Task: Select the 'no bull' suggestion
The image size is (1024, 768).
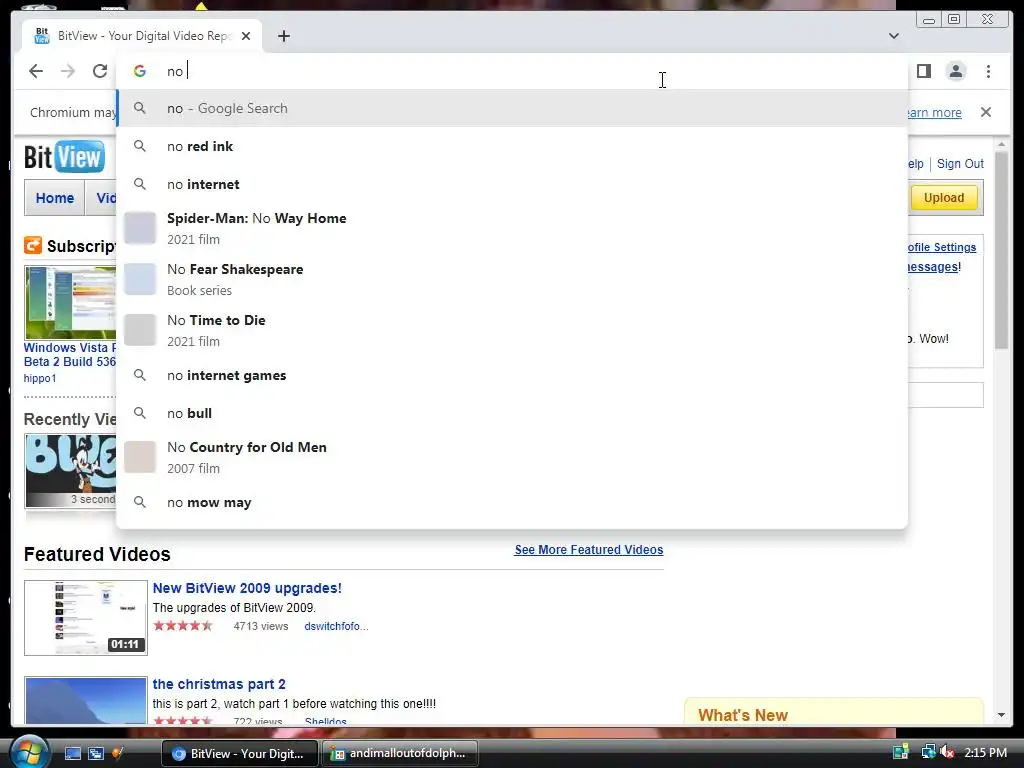Action: pos(512,413)
